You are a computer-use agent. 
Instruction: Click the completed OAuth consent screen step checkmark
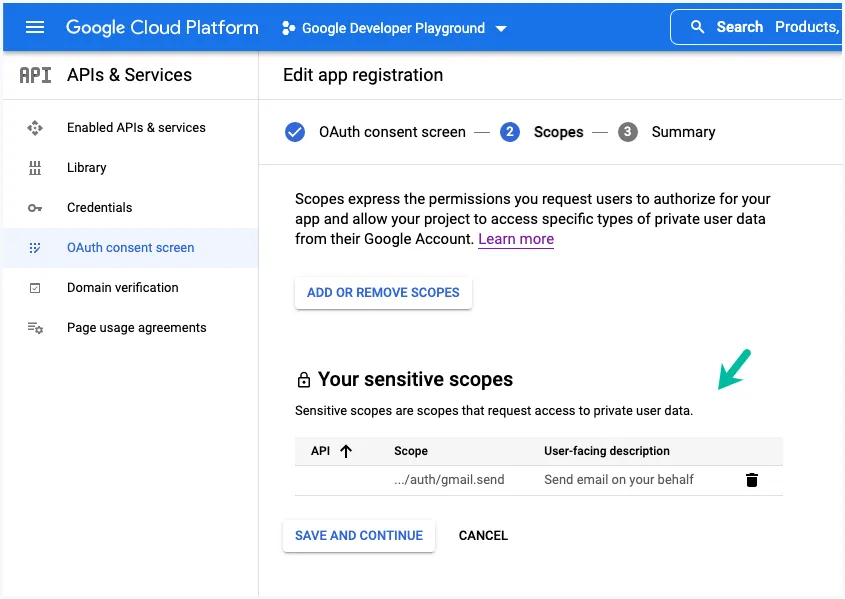pyautogui.click(x=295, y=131)
